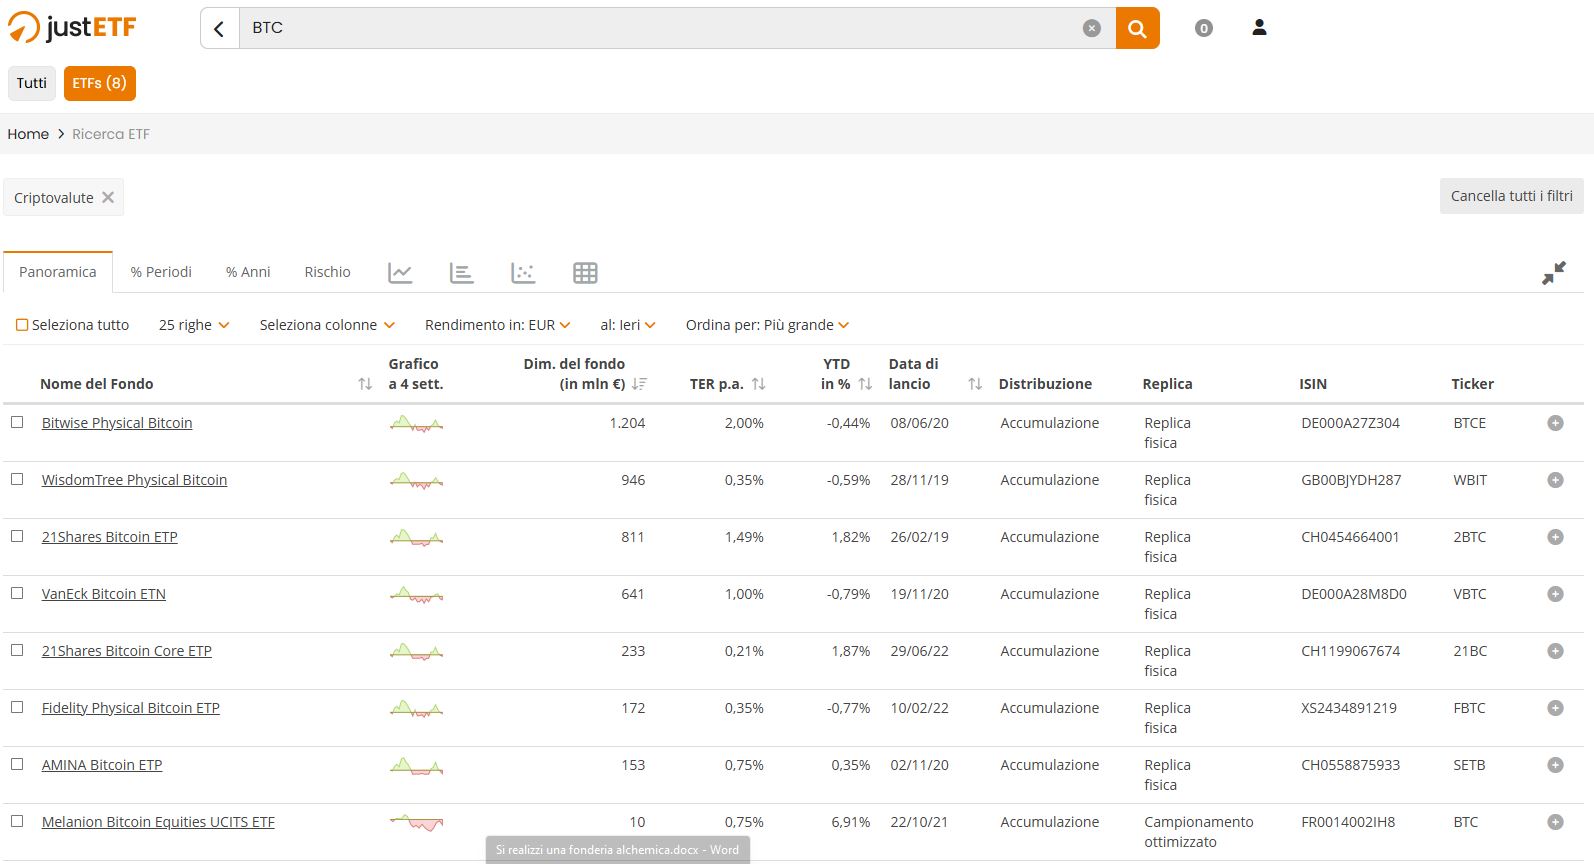1594x864 pixels.
Task: Click the orange search magnifier button
Action: pyautogui.click(x=1137, y=28)
